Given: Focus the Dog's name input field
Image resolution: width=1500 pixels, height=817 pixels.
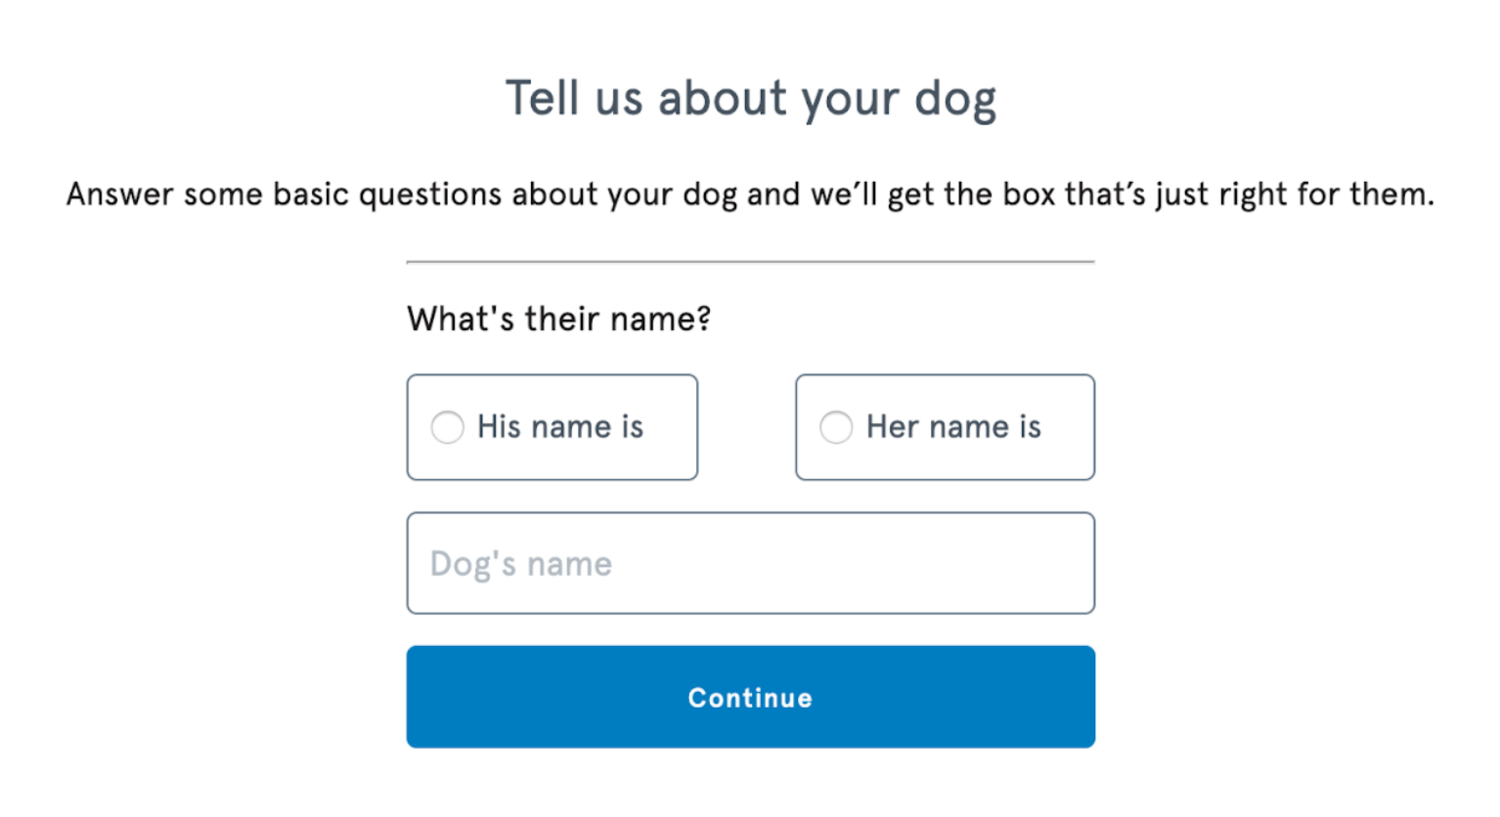Looking at the screenshot, I should 750,563.
